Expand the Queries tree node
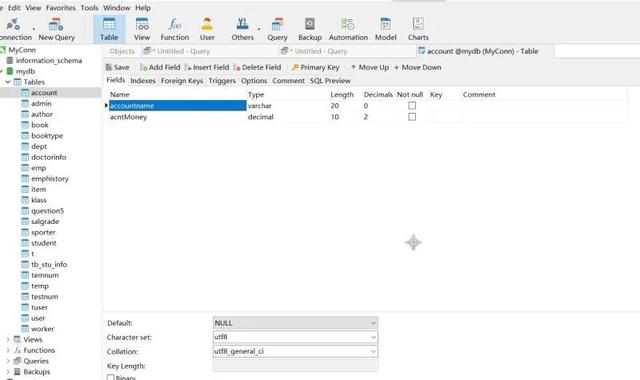This screenshot has width=640, height=380. (8, 361)
